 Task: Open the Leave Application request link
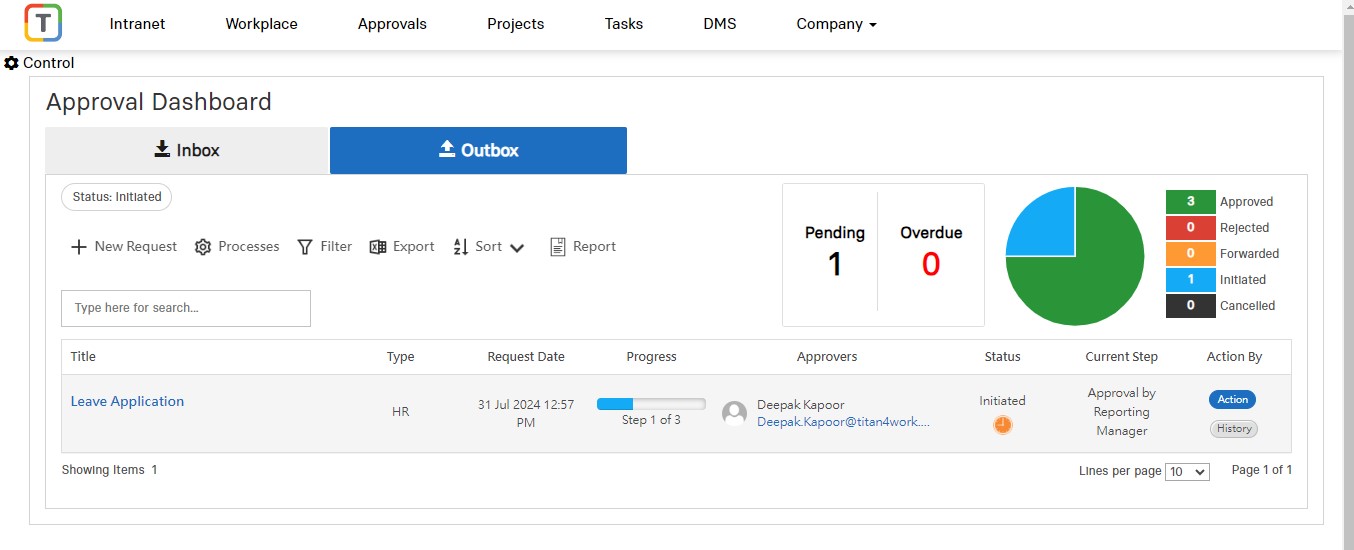tap(127, 401)
